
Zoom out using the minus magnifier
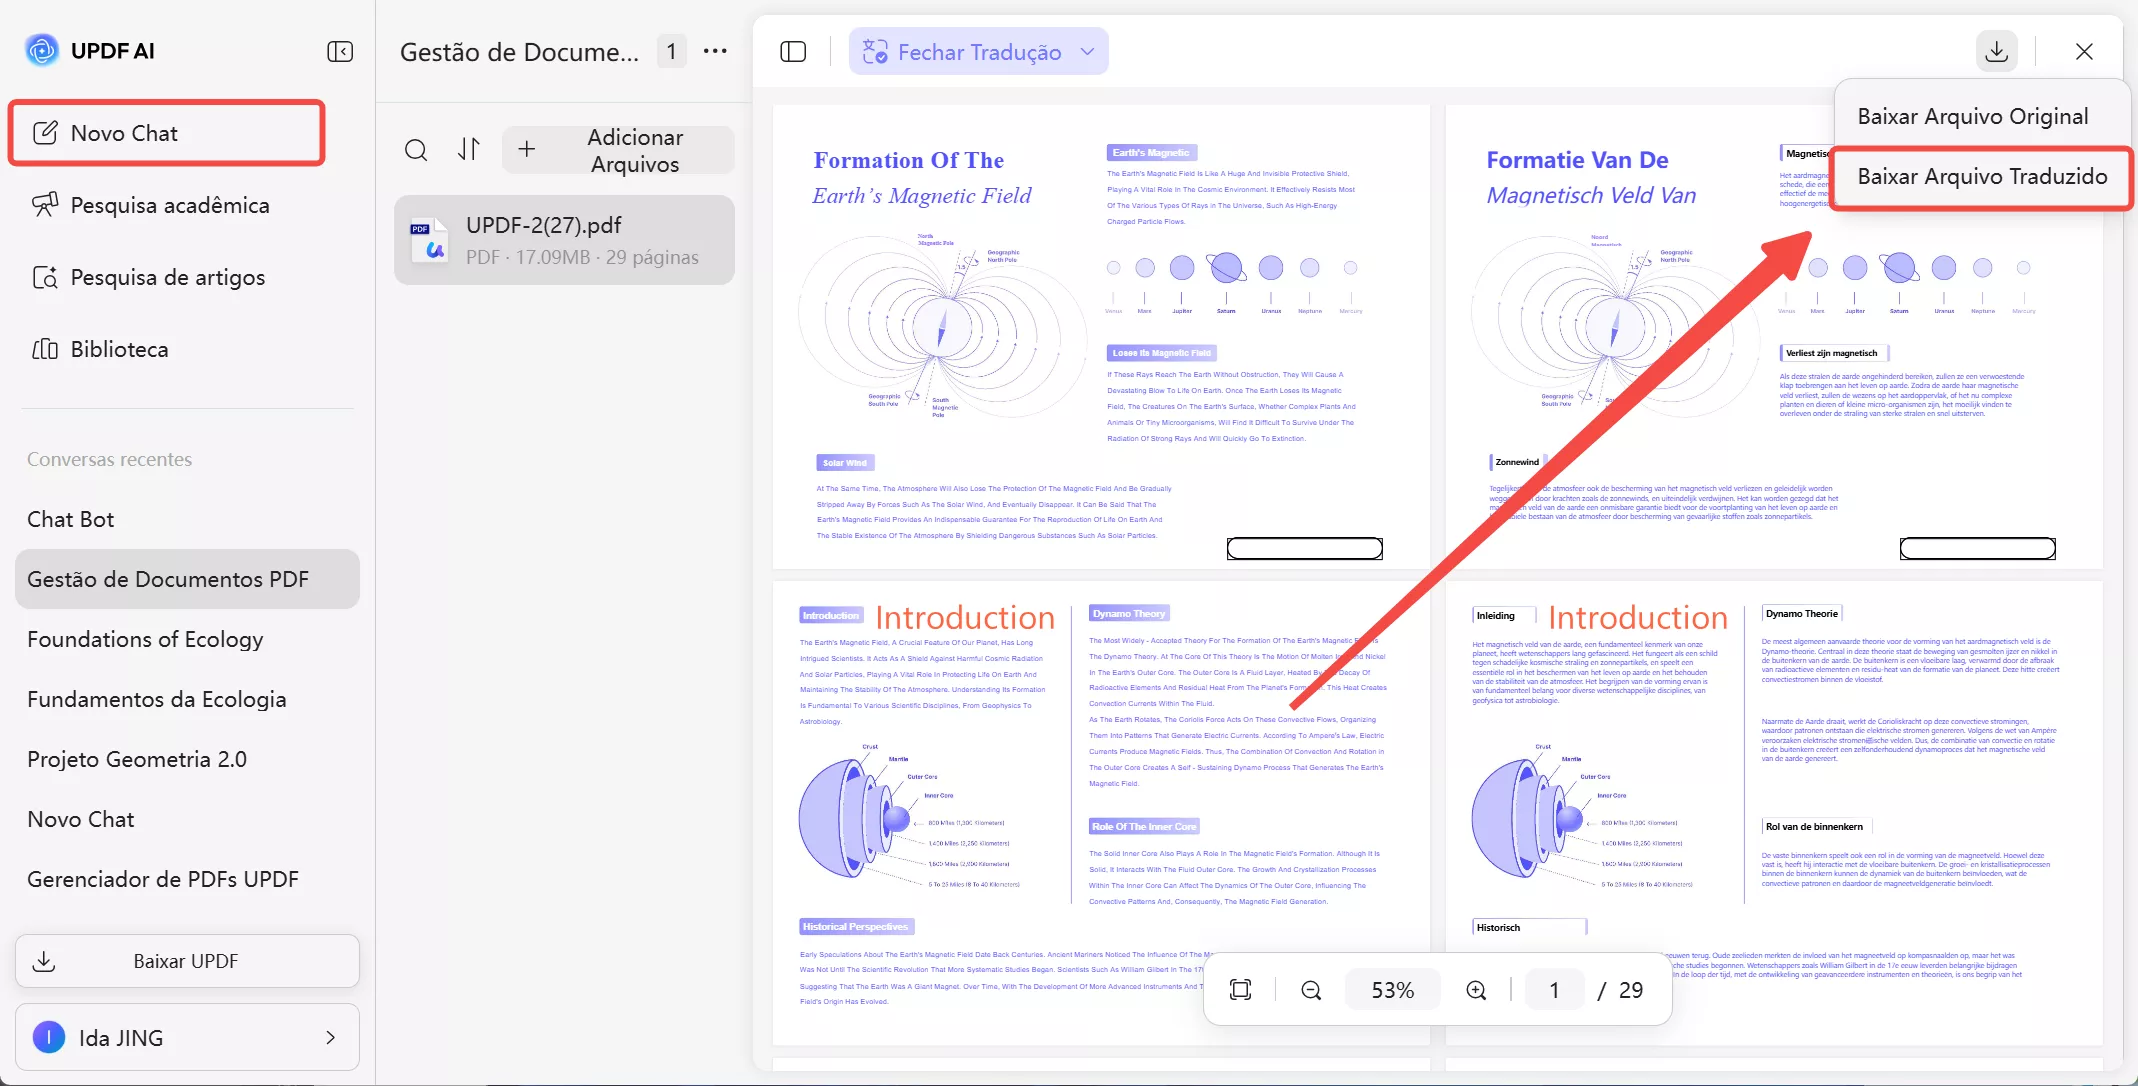tap(1311, 990)
